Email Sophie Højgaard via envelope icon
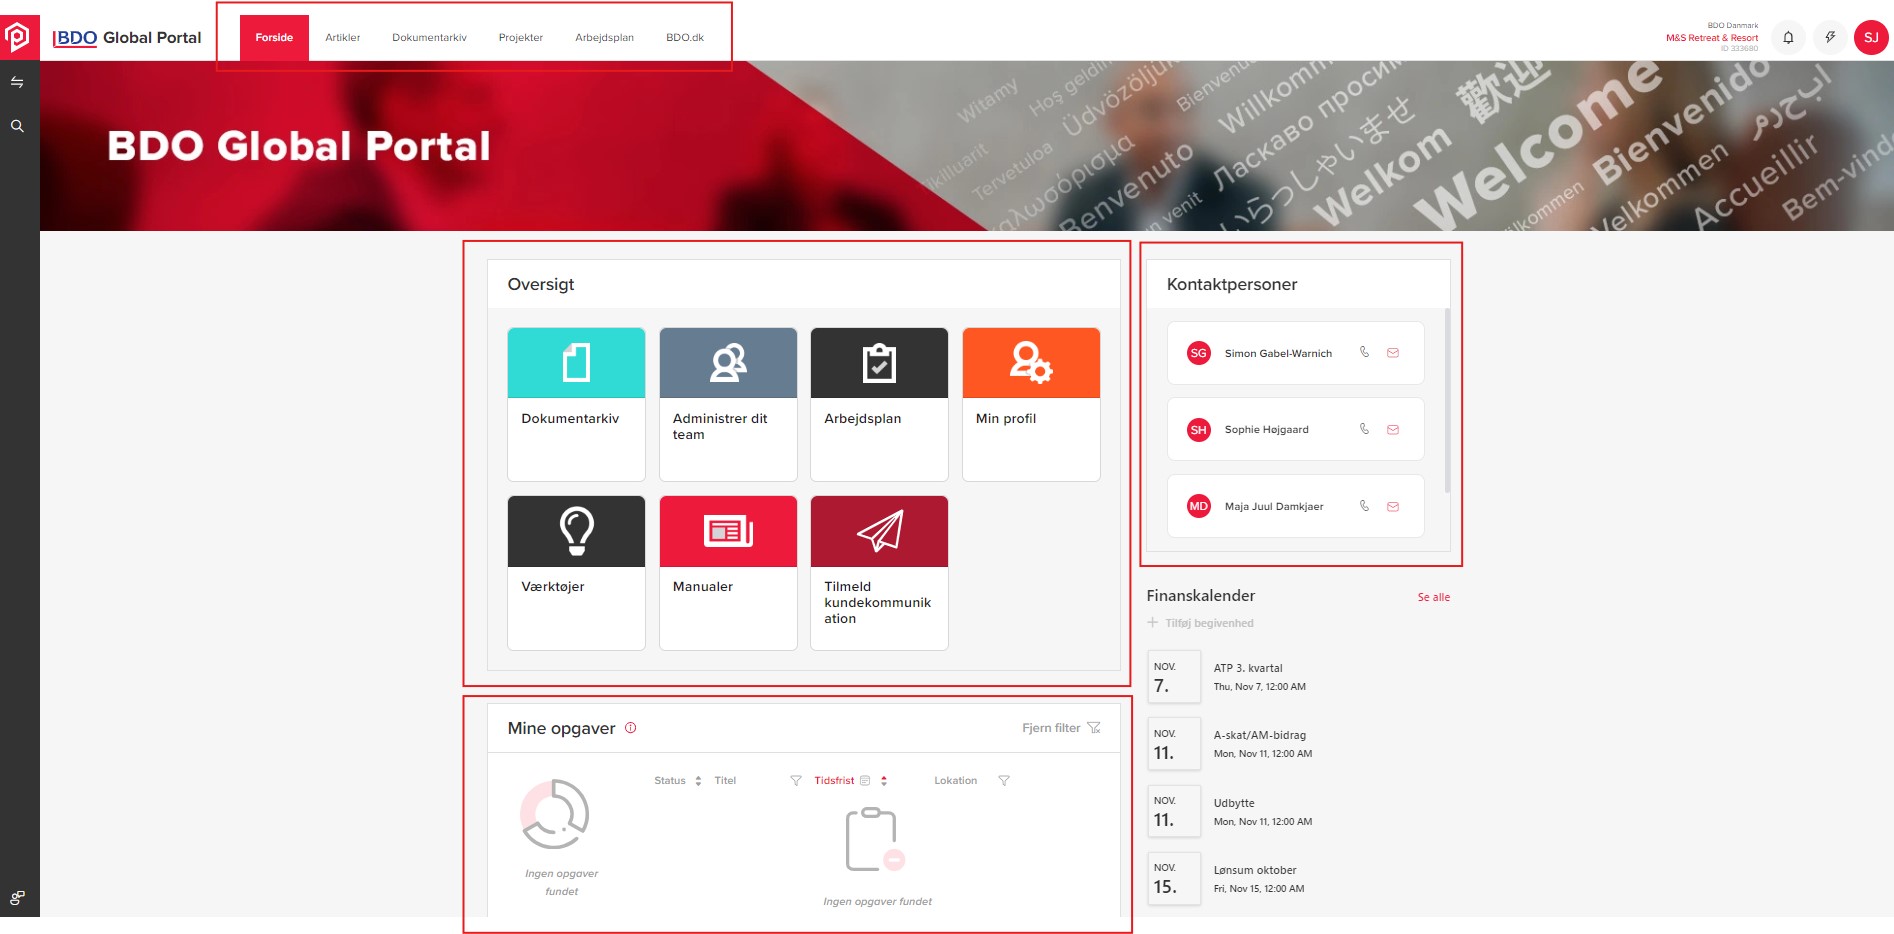The width and height of the screenshot is (1894, 934). (1393, 429)
